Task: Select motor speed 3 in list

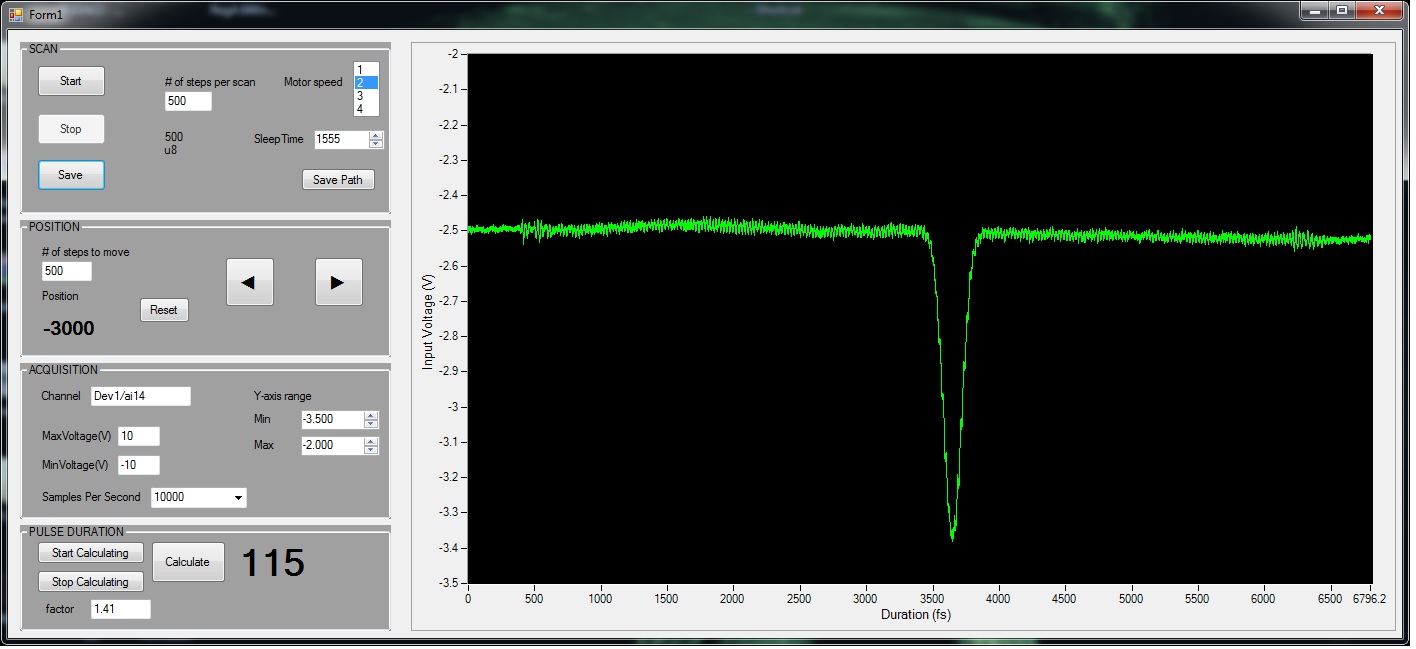Action: (366, 96)
